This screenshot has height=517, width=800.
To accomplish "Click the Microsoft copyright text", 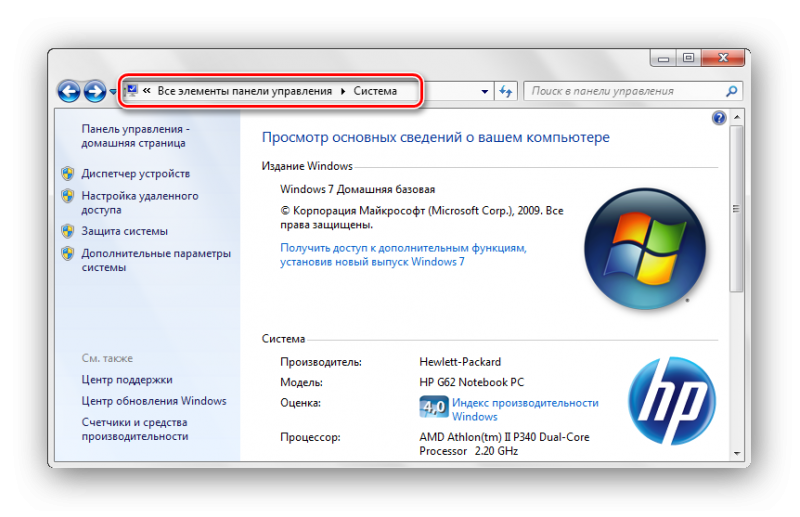I will (422, 218).
